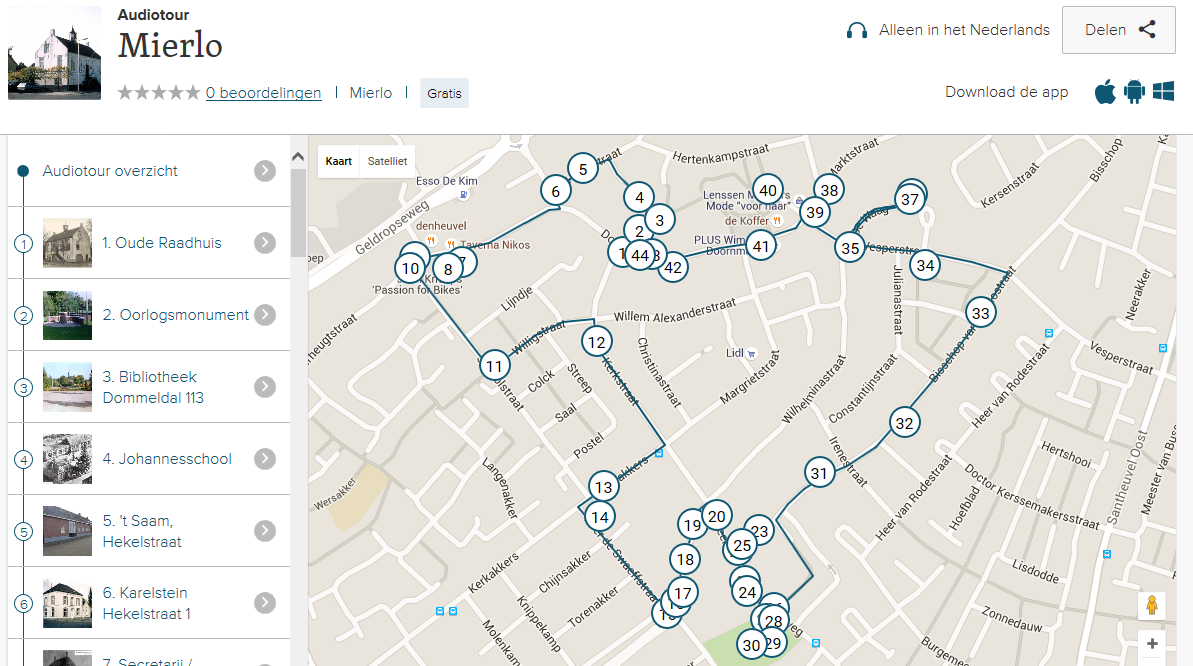The image size is (1193, 666).
Task: Select 3. Bibliotheek Dommeldal 113 stop
Action: (149, 387)
